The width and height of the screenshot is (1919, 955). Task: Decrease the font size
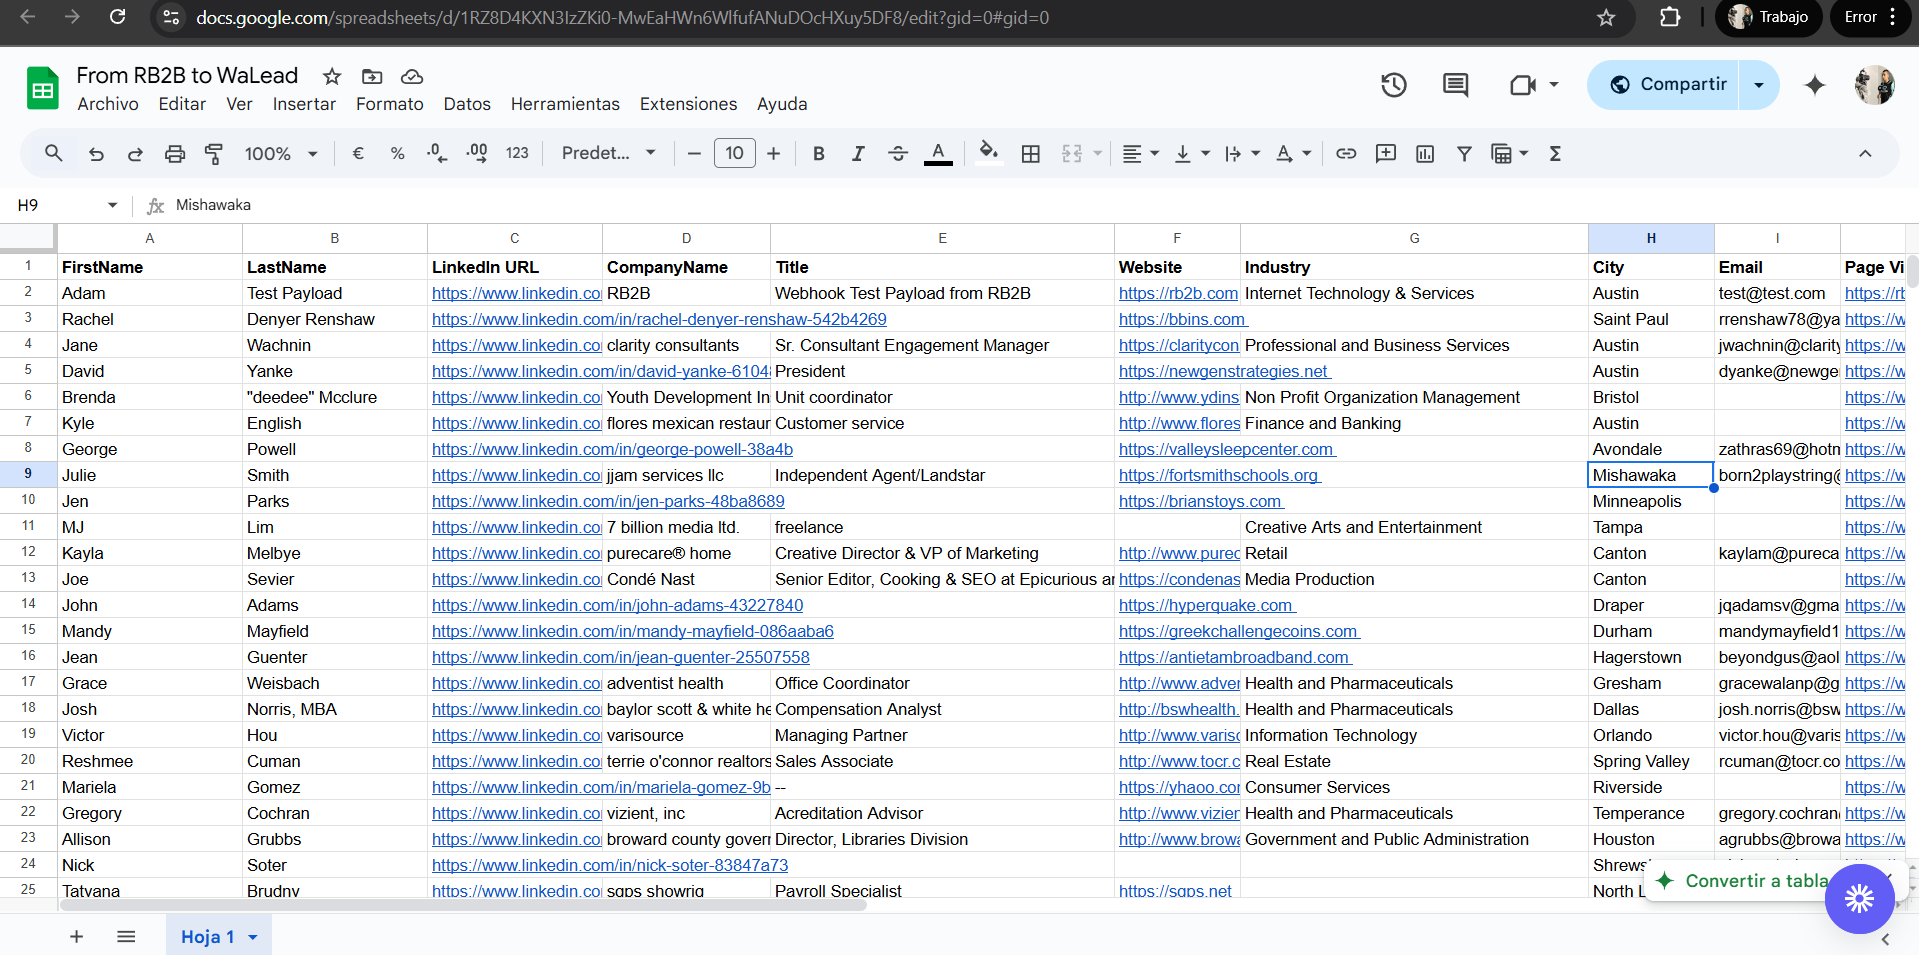[694, 153]
